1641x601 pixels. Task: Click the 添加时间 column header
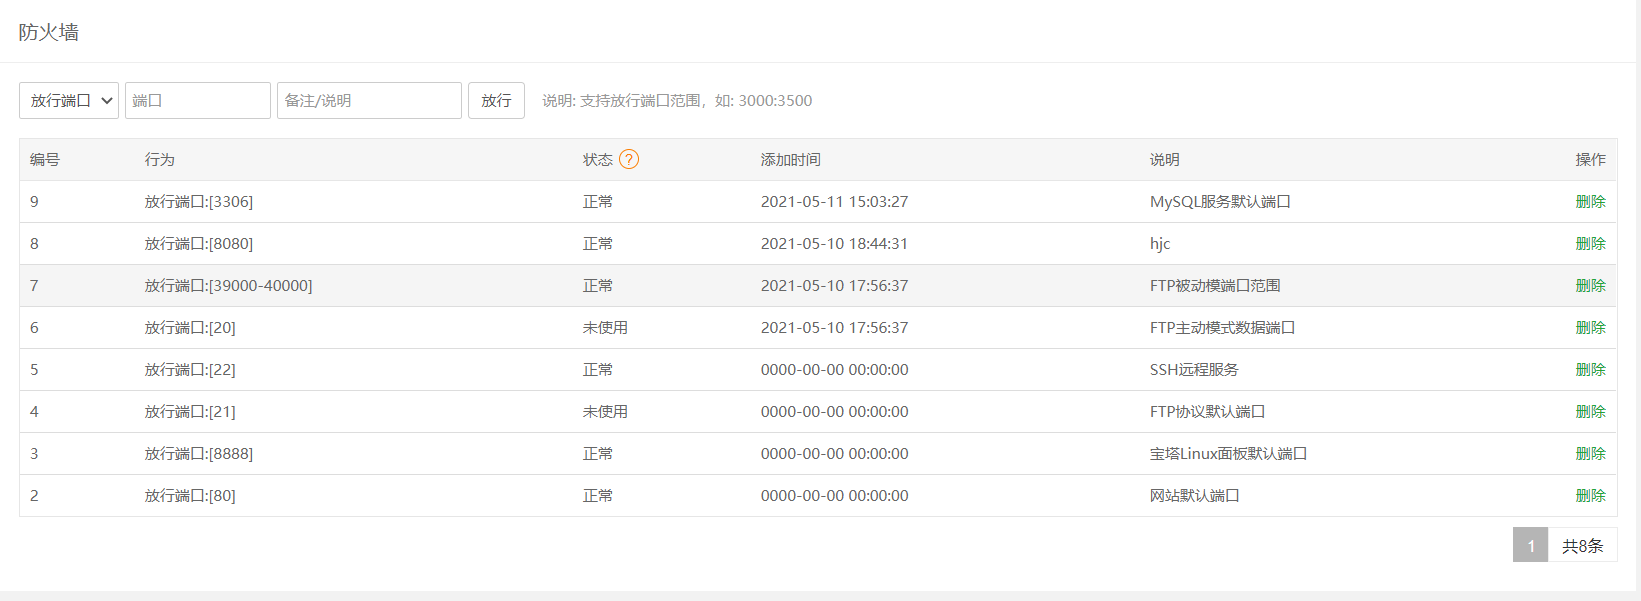pos(790,160)
